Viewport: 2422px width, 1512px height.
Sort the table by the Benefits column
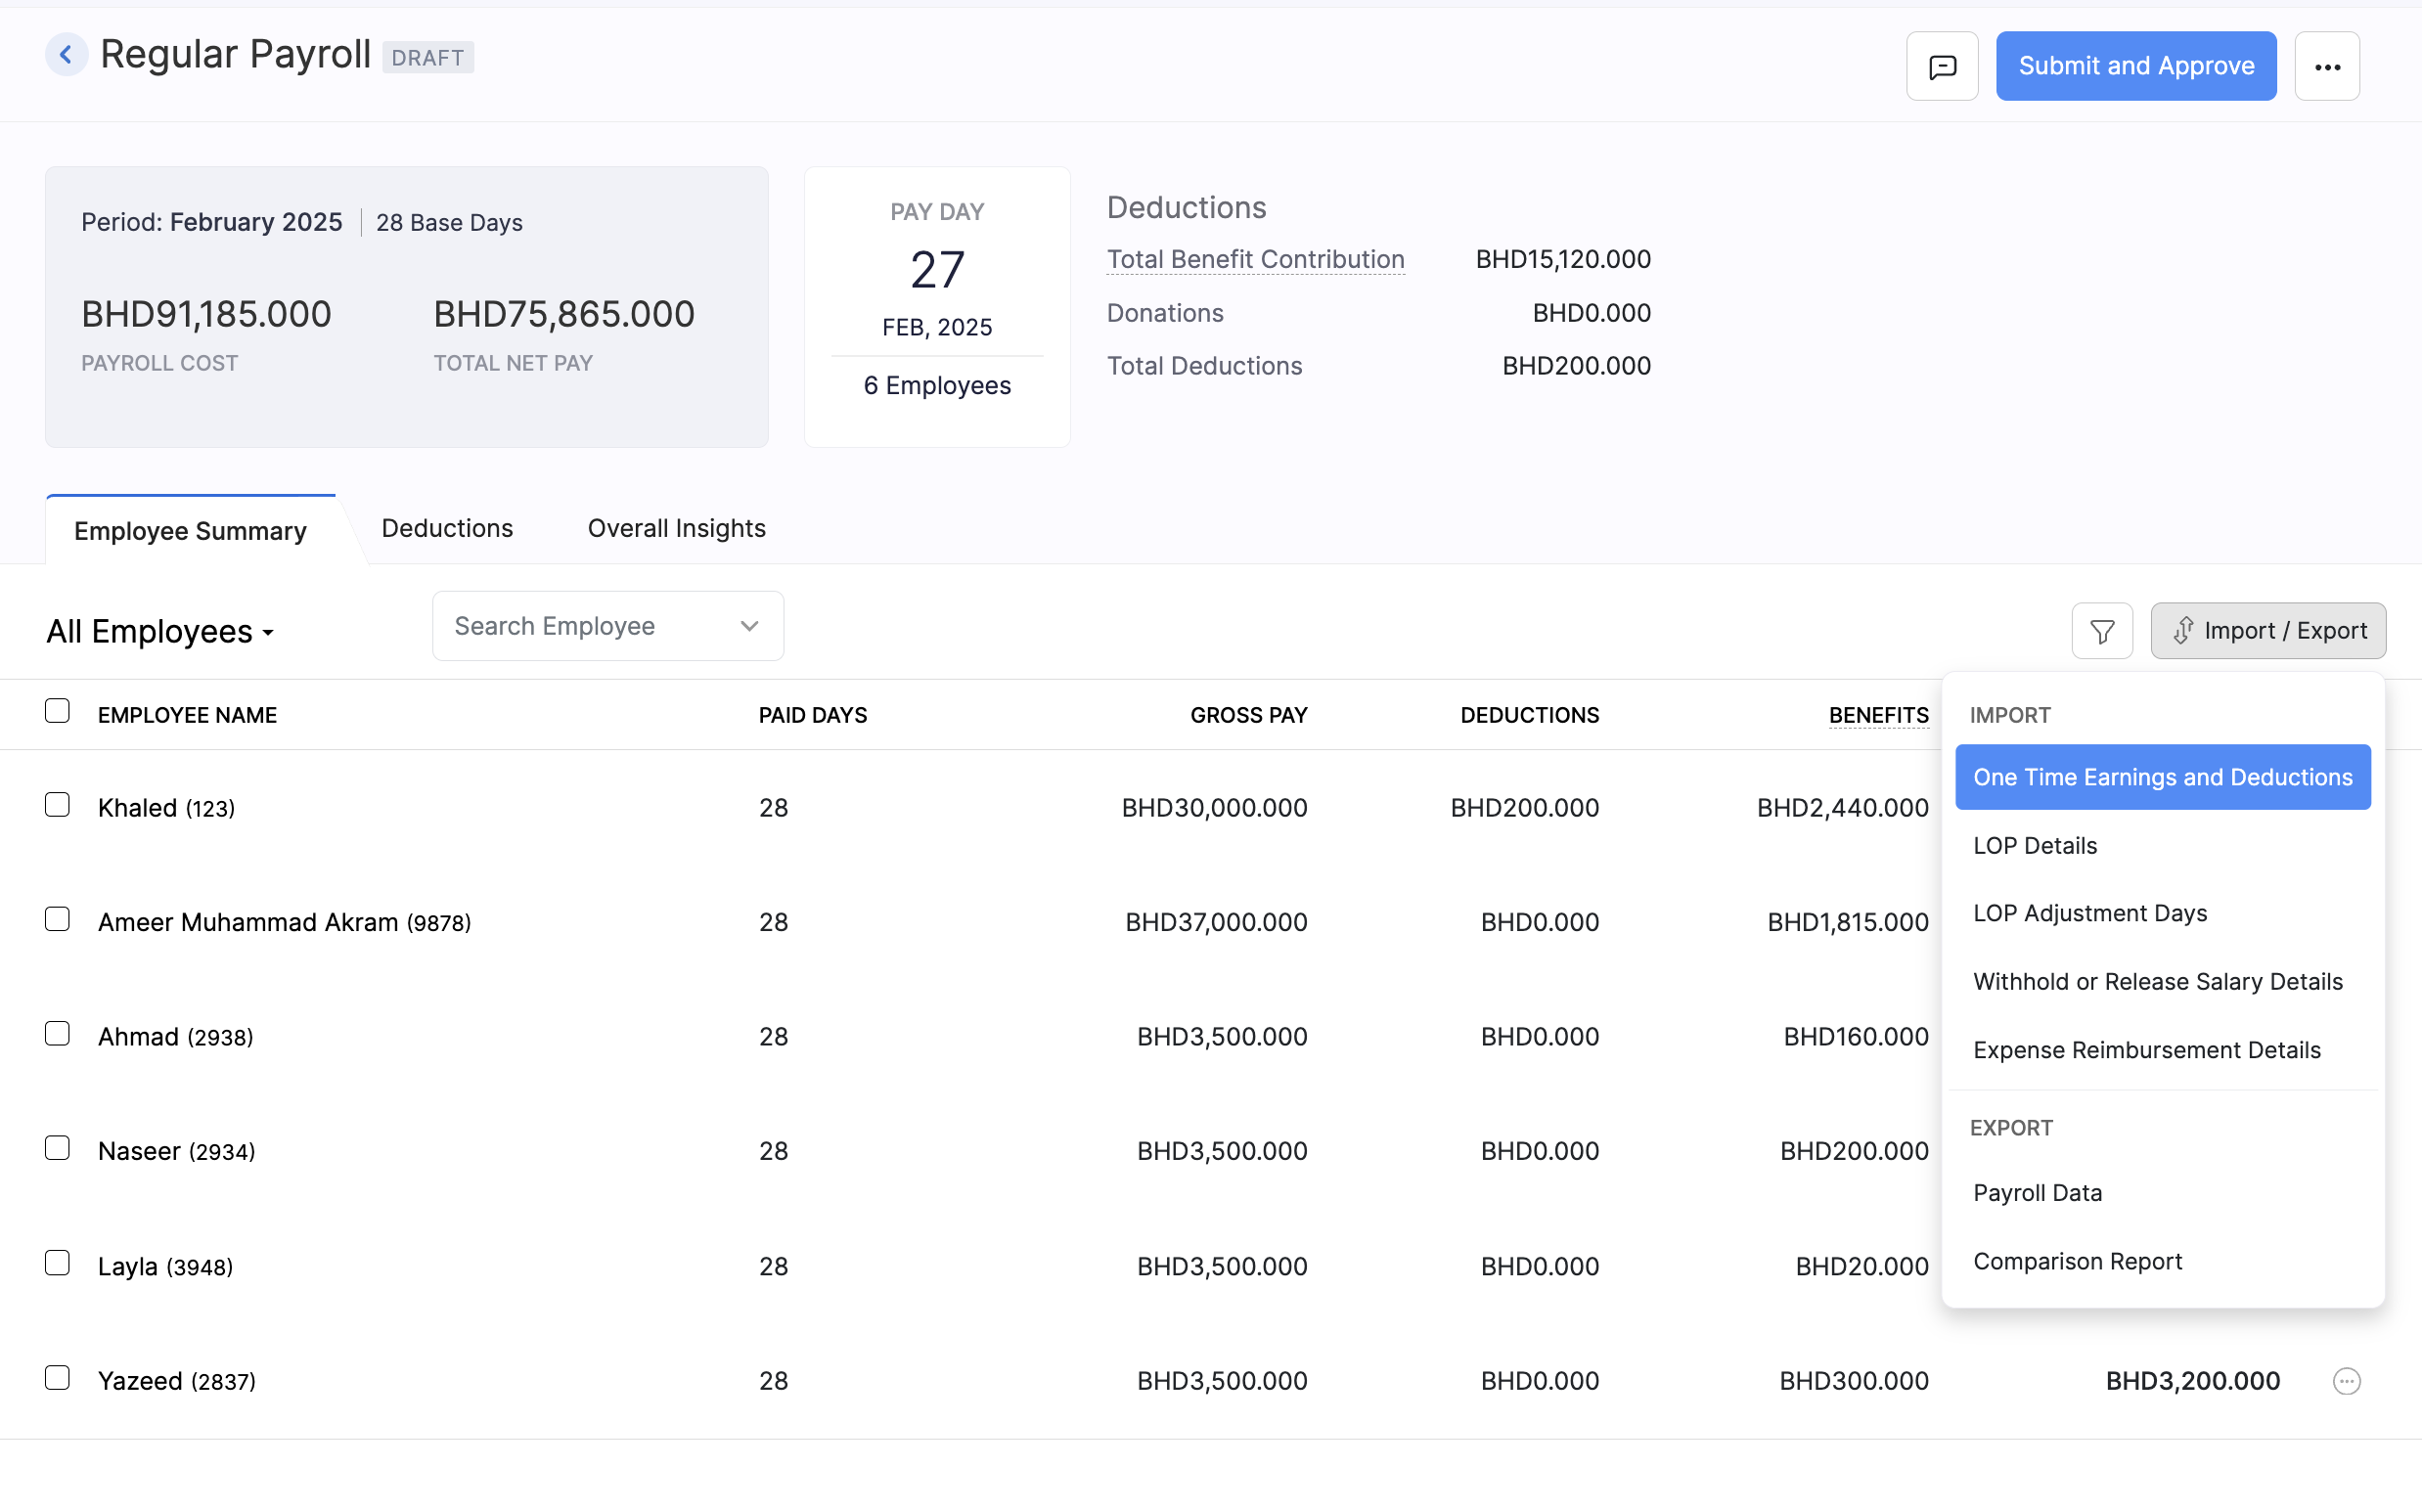pos(1878,714)
